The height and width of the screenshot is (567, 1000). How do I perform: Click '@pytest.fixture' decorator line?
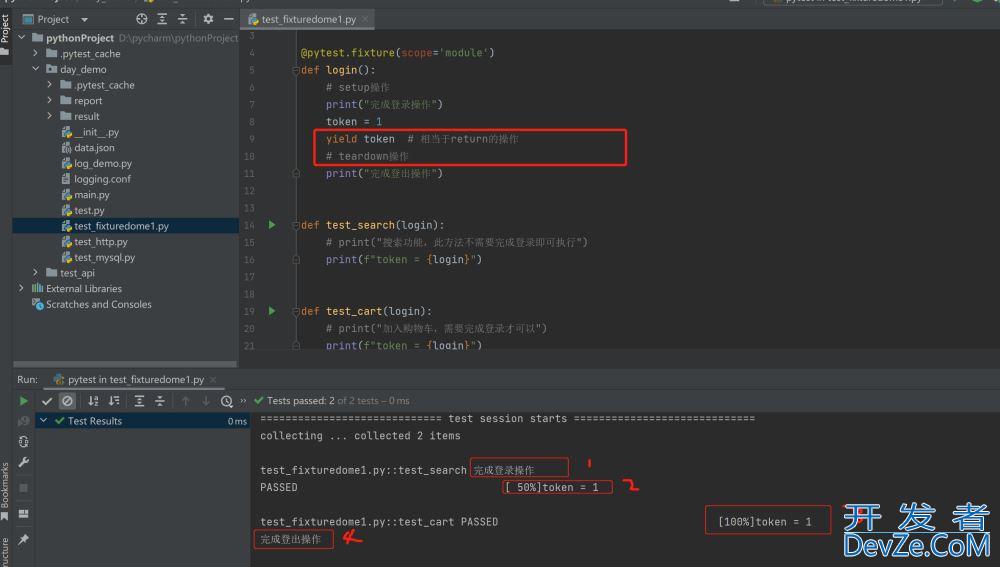(x=397, y=53)
